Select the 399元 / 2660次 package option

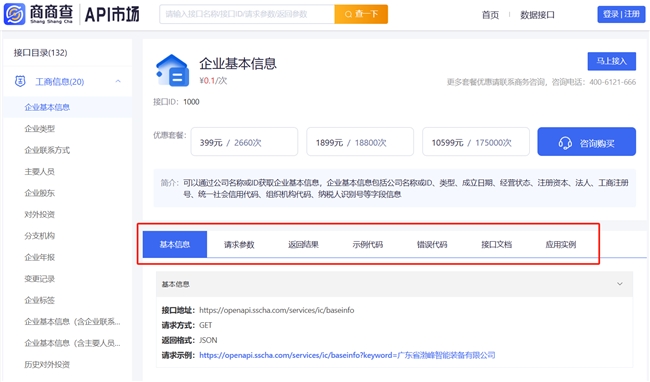point(244,142)
